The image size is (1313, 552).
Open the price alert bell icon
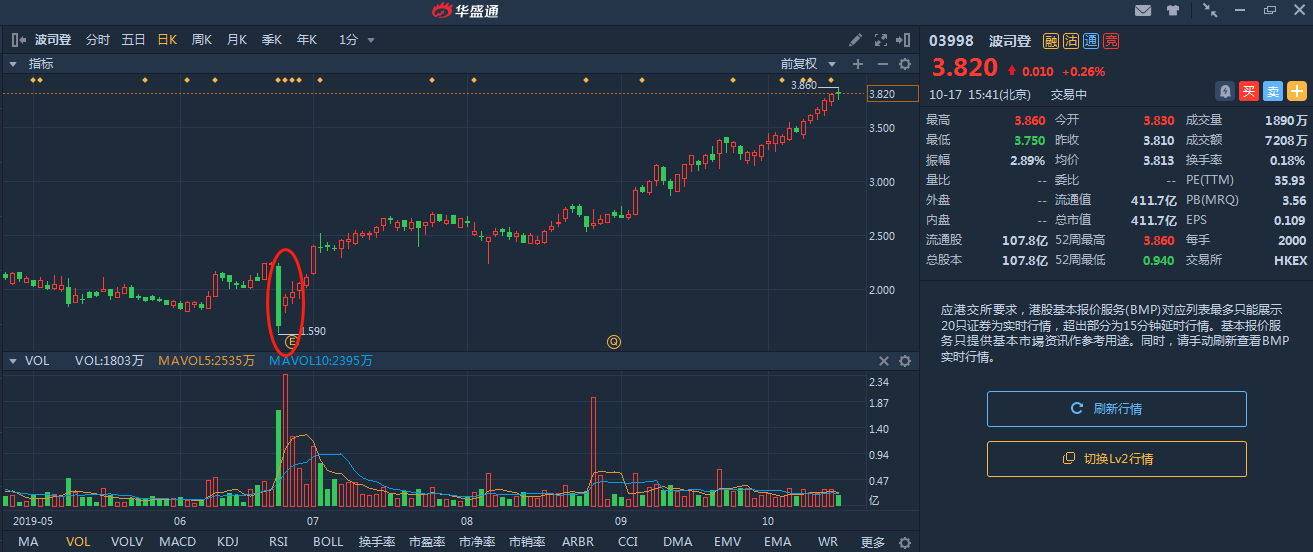pyautogui.click(x=1225, y=91)
